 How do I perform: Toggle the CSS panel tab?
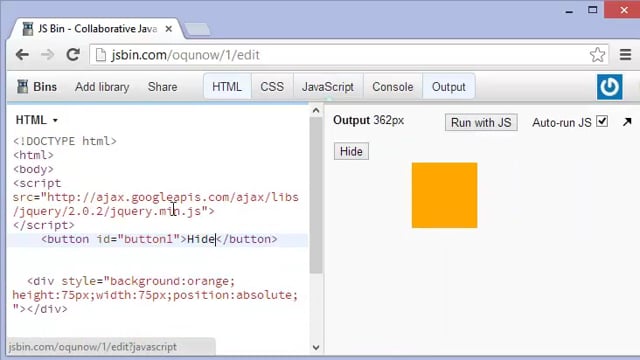272,87
